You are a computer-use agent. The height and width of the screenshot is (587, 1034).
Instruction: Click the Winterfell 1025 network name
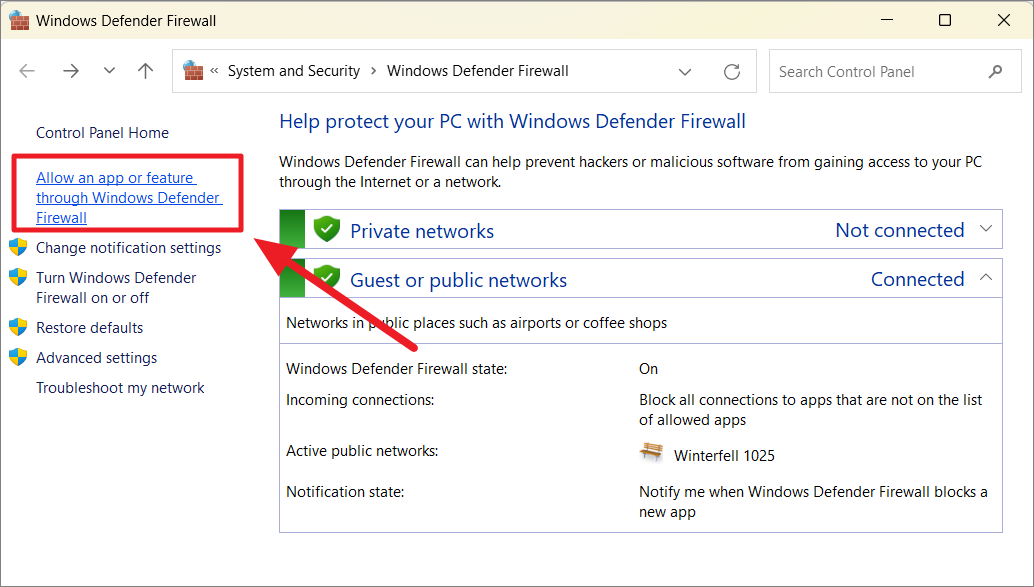coord(724,456)
